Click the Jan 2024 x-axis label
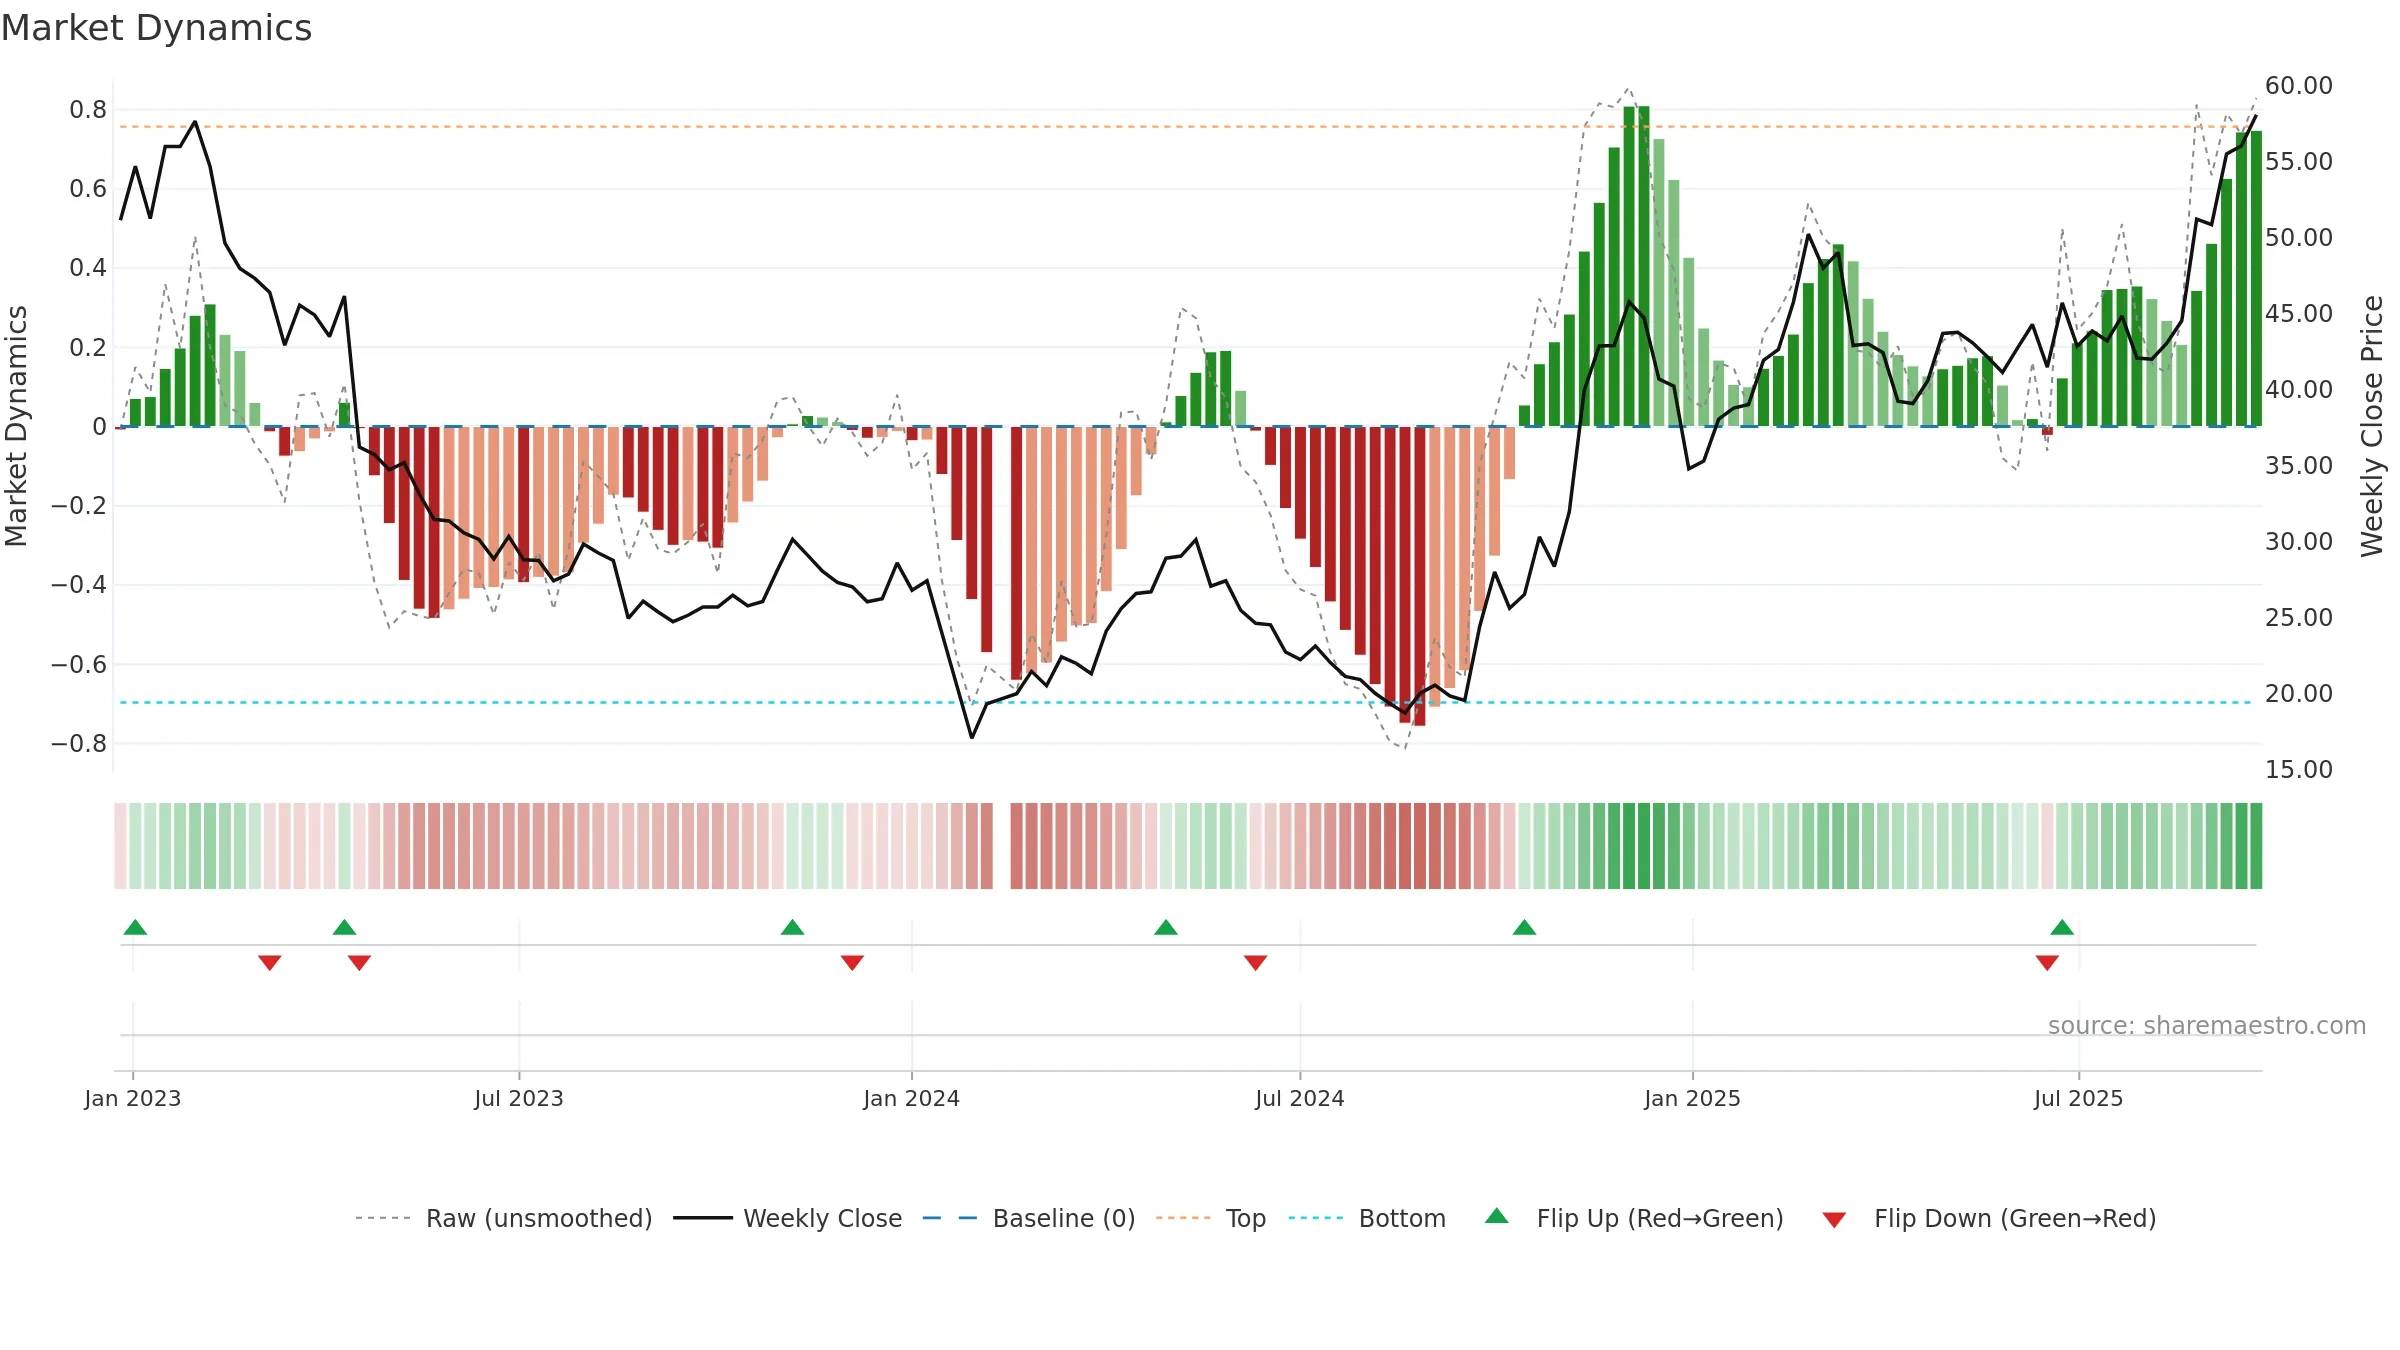The image size is (2400, 1350). [x=911, y=1098]
